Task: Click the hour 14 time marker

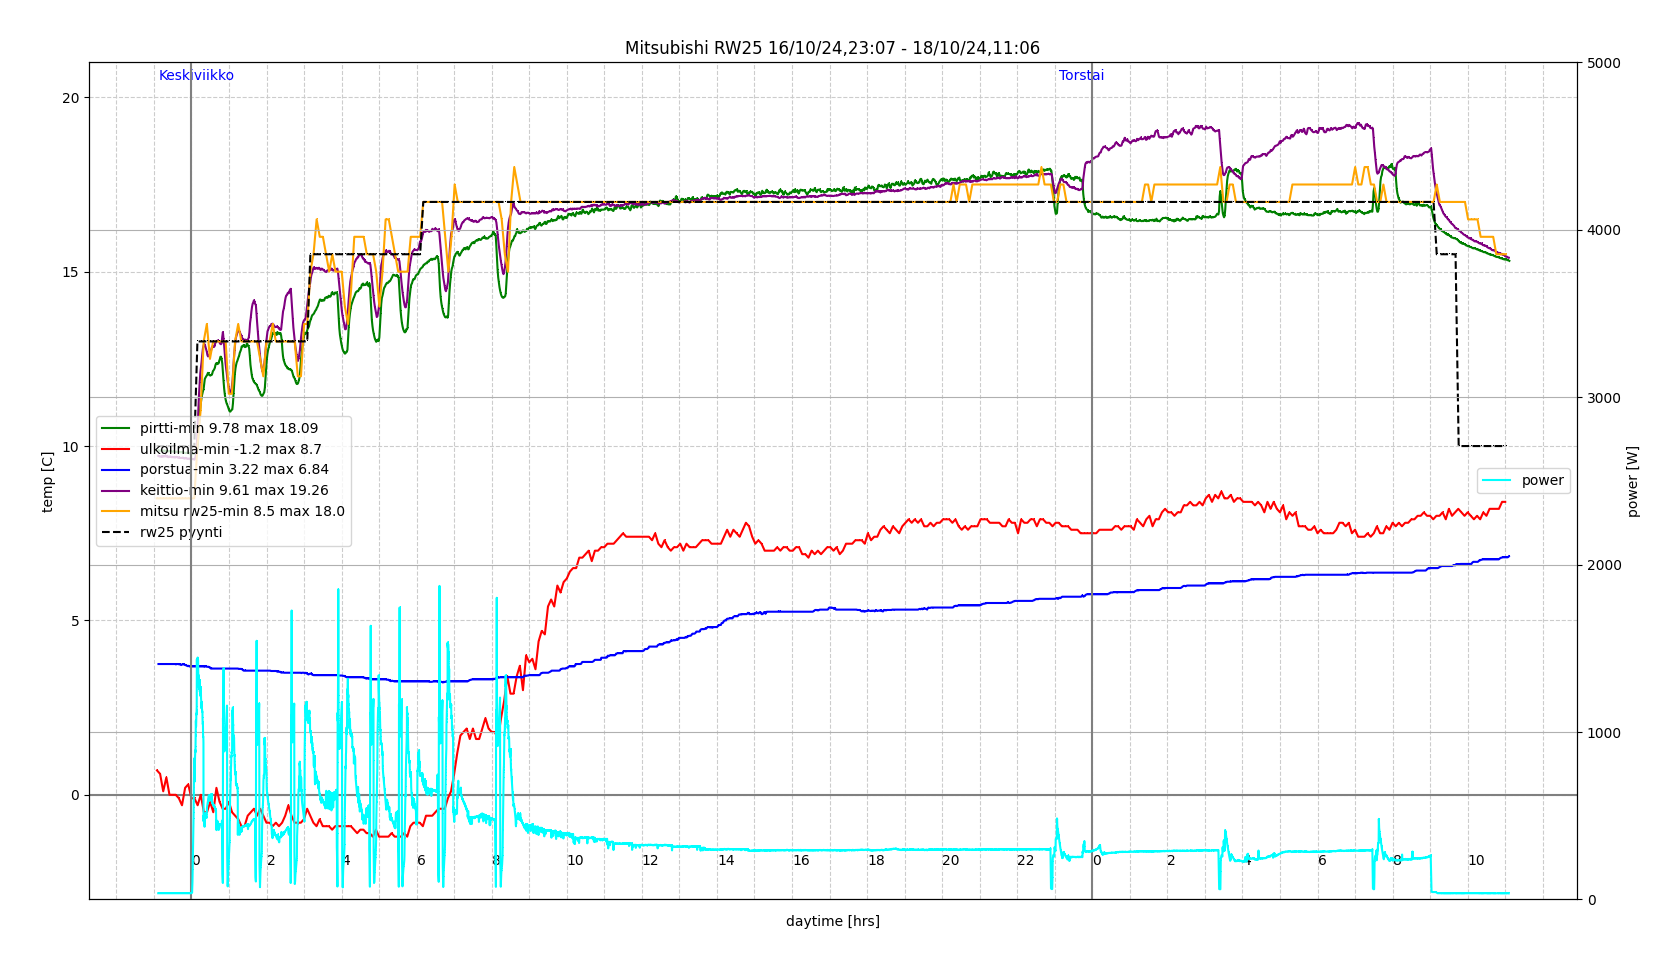Action: [725, 861]
